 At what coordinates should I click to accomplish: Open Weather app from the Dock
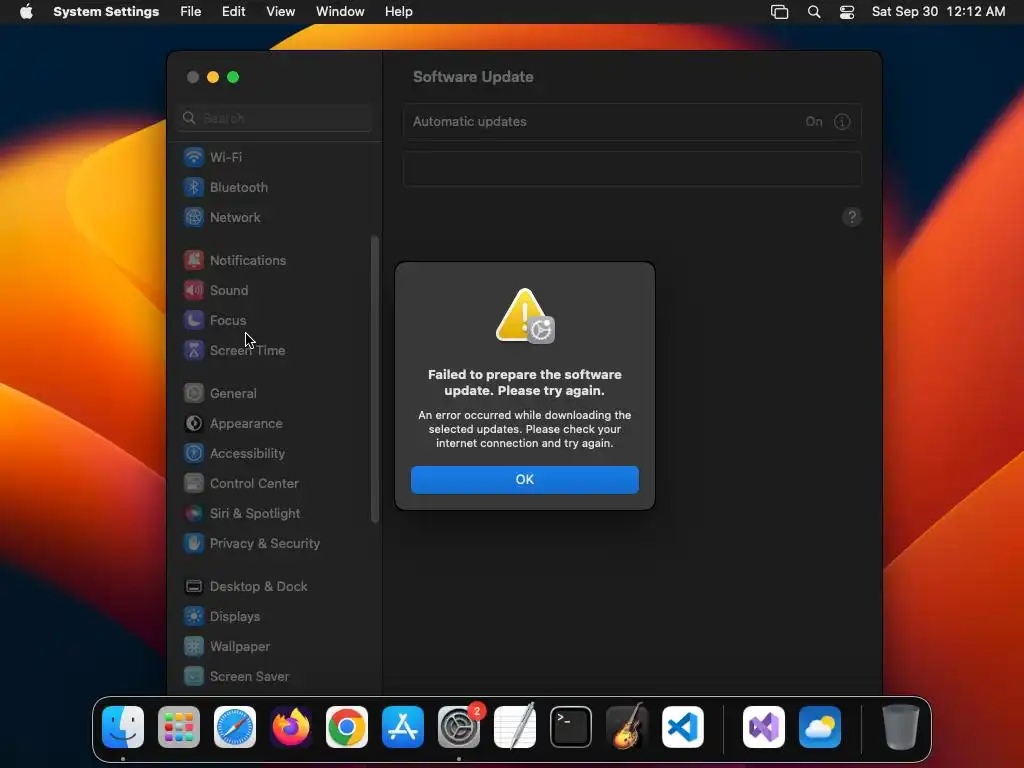coord(820,727)
